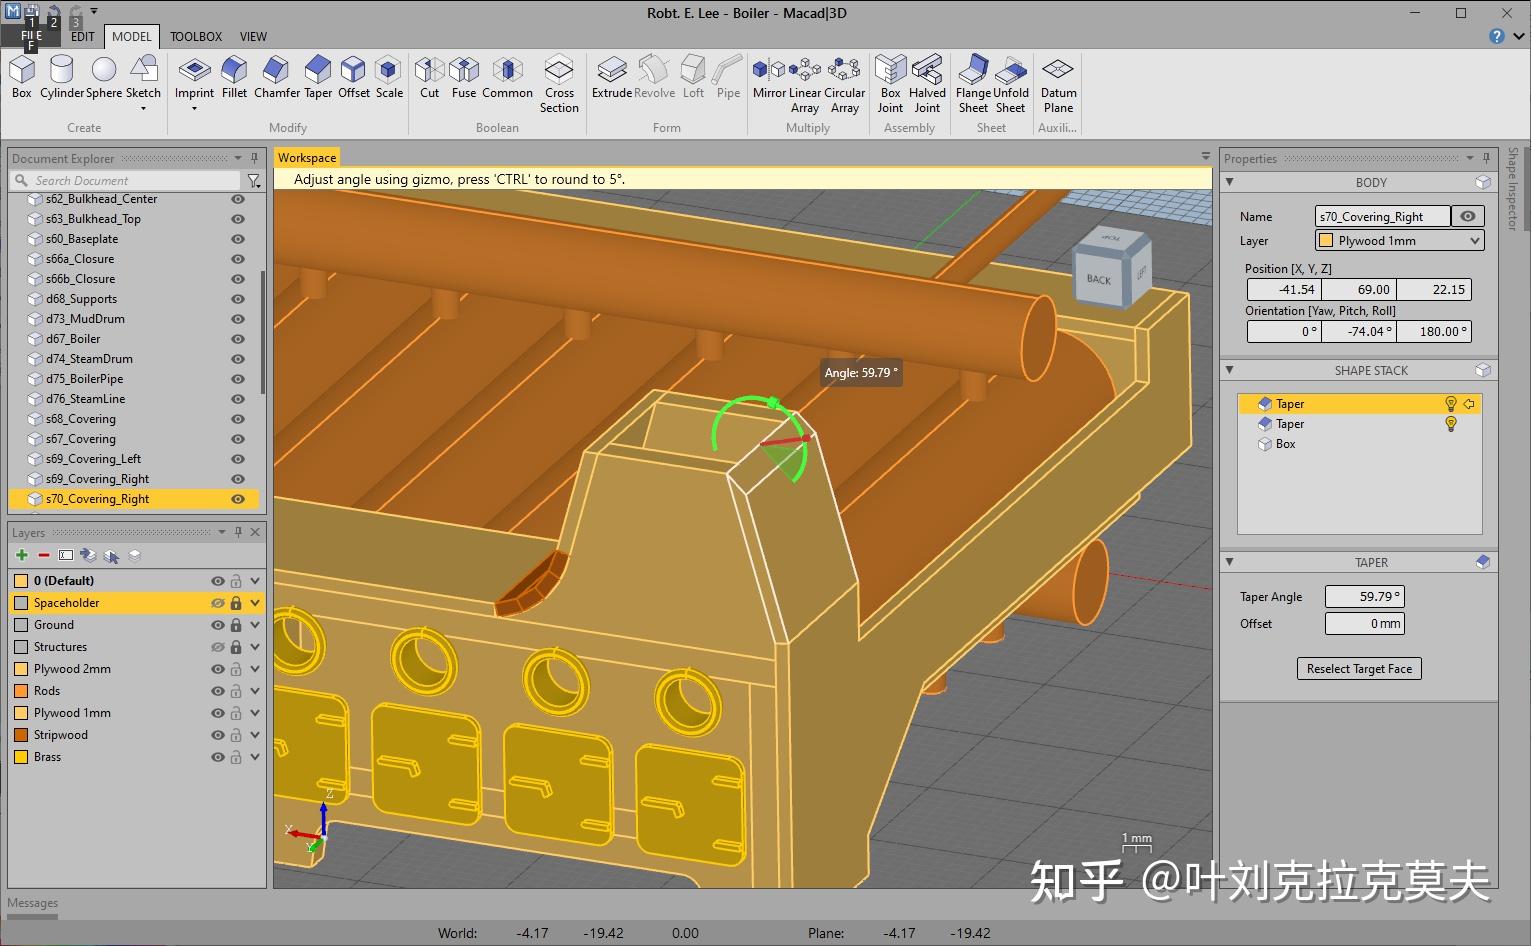Image resolution: width=1532 pixels, height=946 pixels.
Task: Edit the Taper Angle value field
Action: point(1365,596)
